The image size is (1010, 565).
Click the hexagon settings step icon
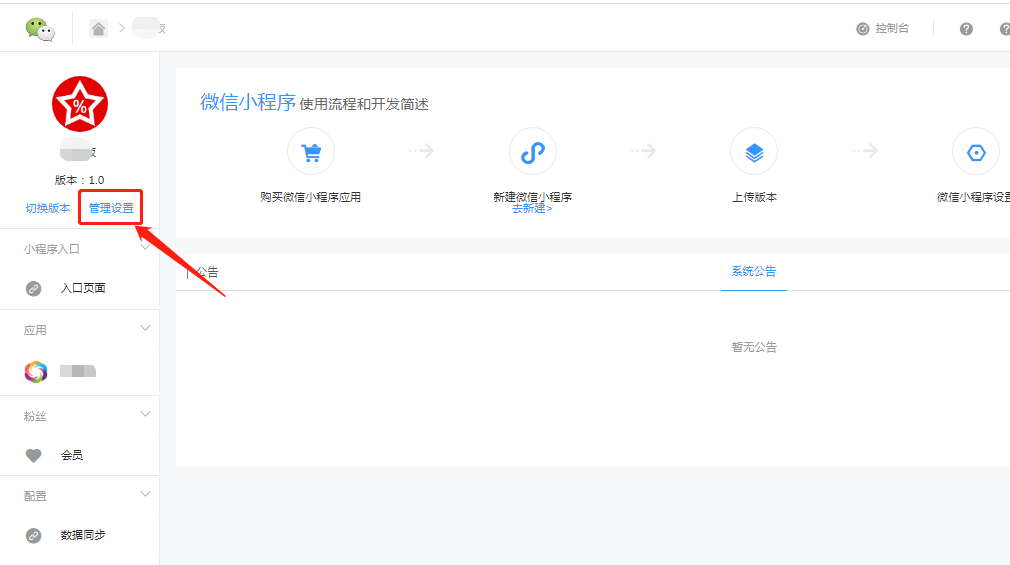click(x=976, y=151)
